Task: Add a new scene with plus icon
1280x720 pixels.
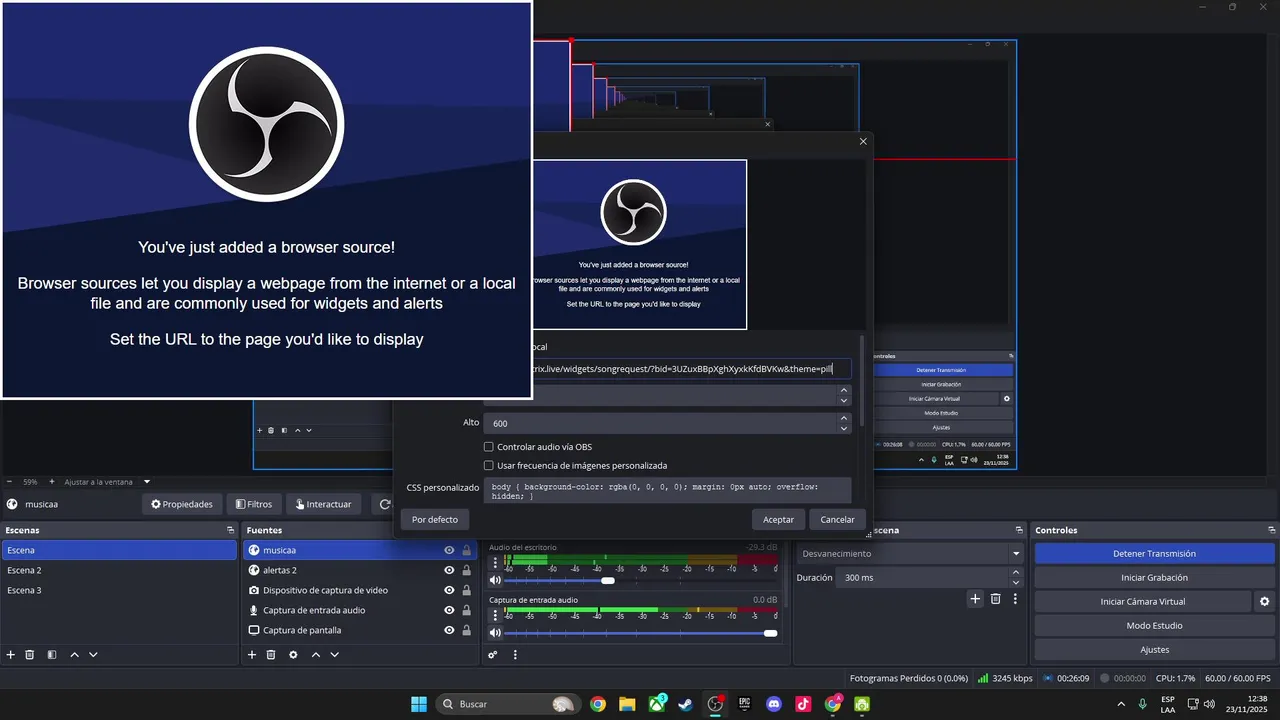Action: point(11,654)
